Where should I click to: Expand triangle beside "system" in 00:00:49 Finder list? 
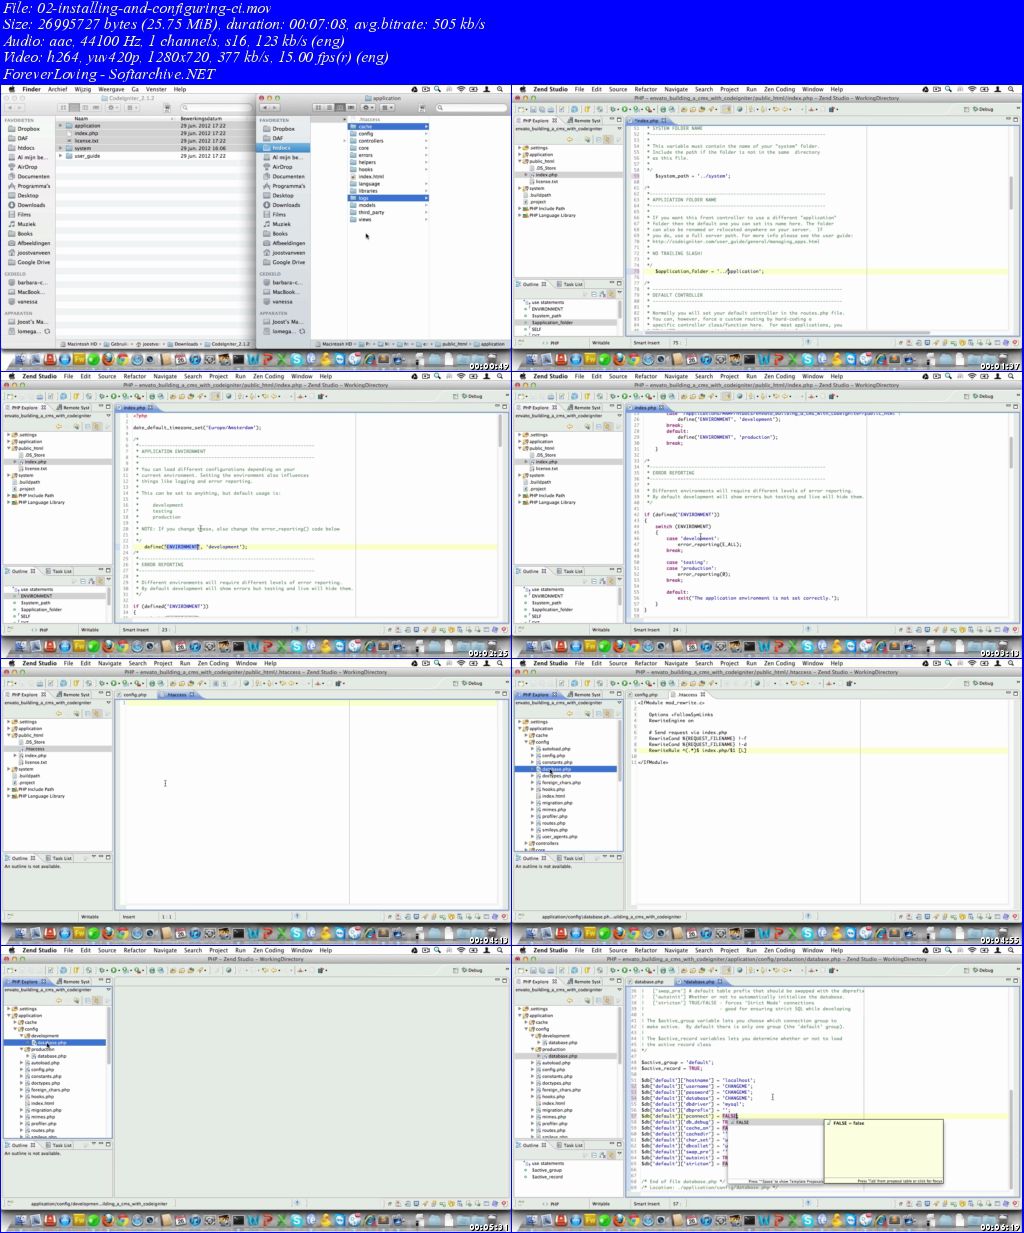click(x=60, y=148)
